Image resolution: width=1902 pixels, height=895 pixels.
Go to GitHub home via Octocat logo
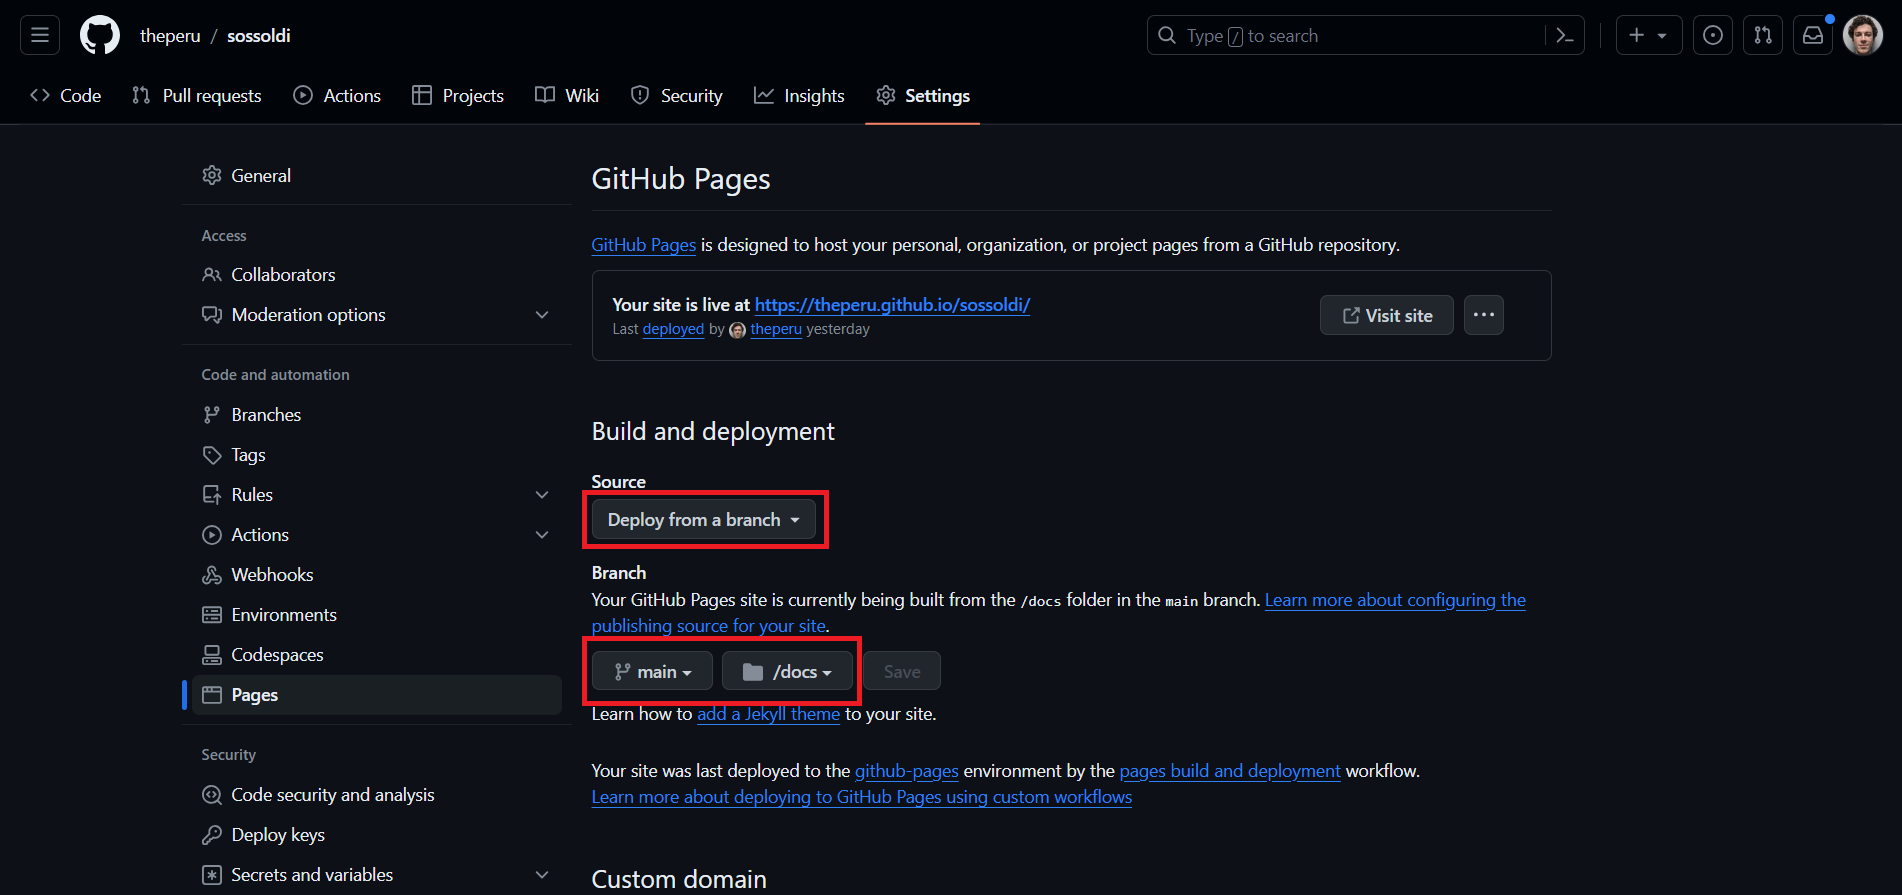100,35
